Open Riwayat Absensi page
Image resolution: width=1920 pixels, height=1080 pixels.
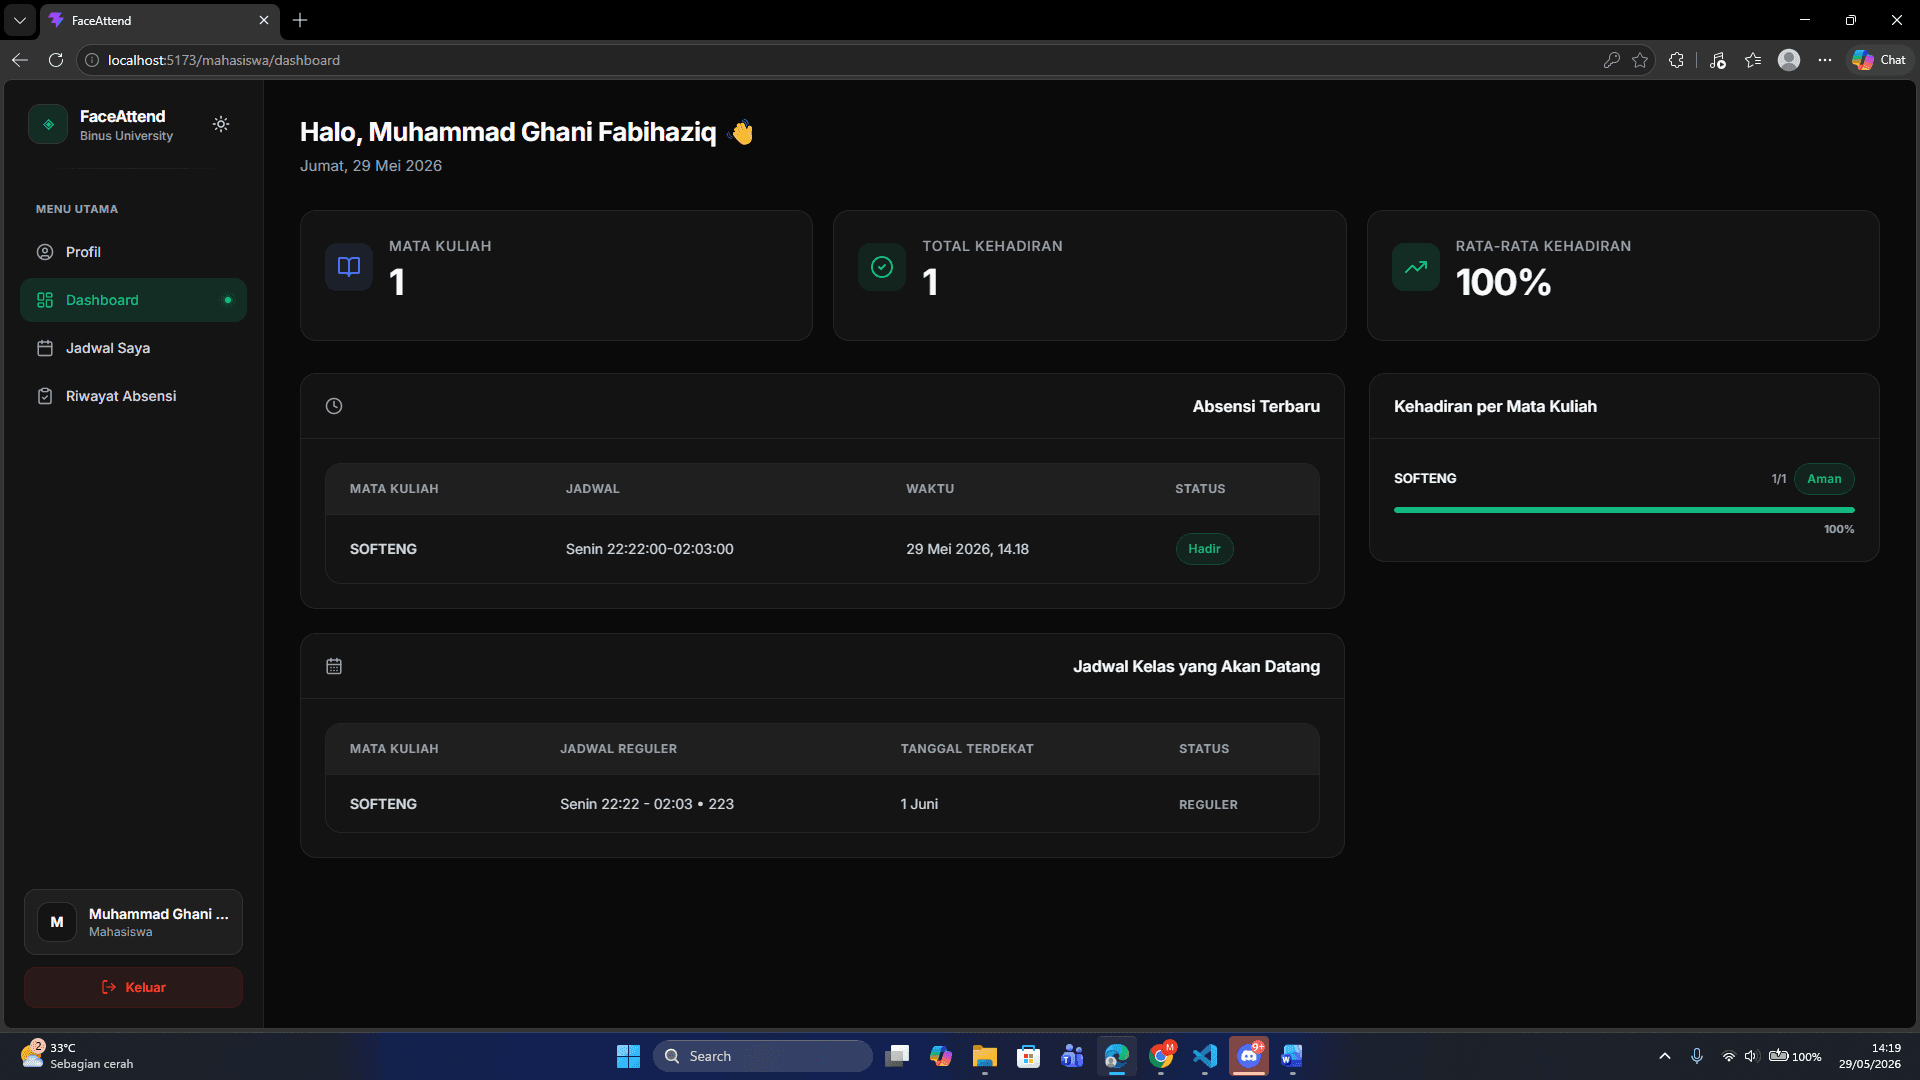(x=133, y=396)
